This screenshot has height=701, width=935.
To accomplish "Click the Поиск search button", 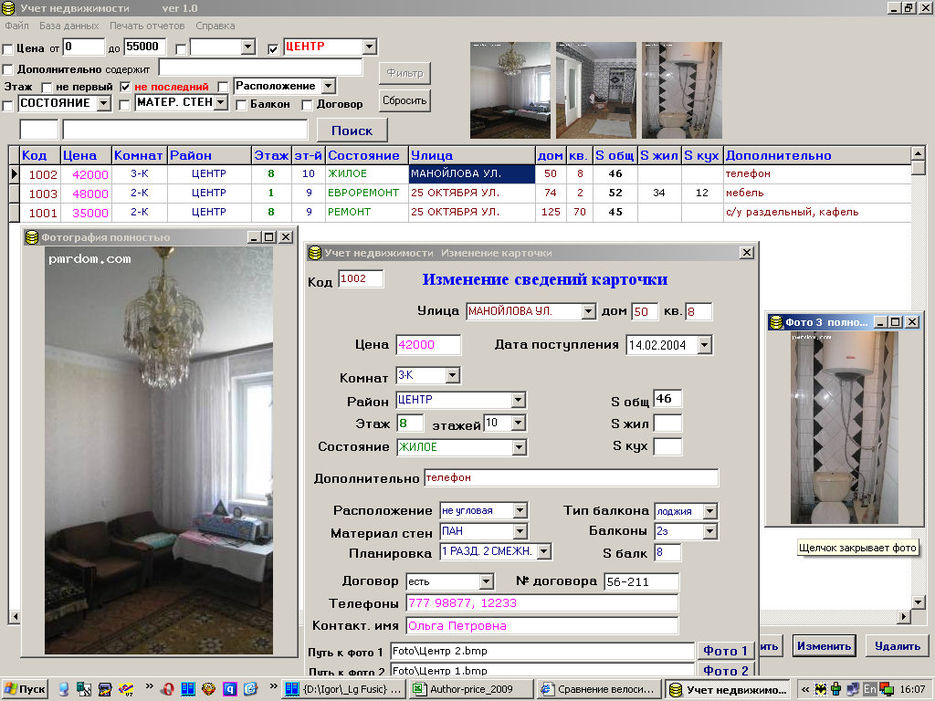I will click(352, 131).
